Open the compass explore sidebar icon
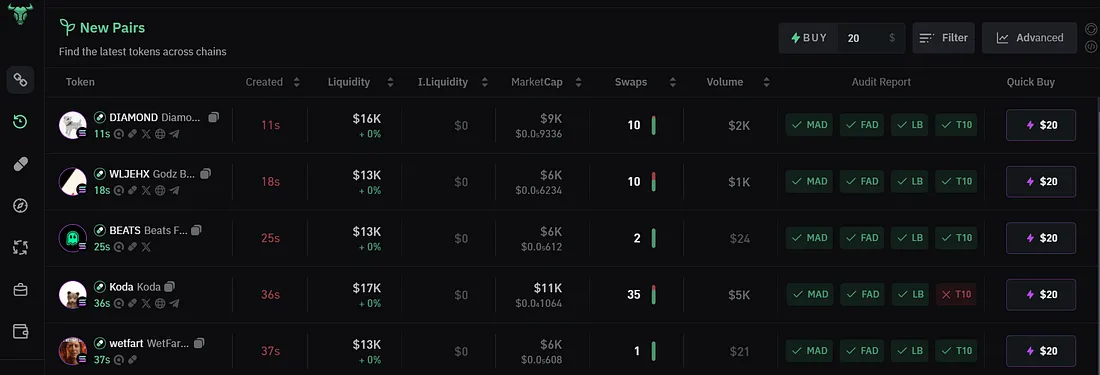This screenshot has width=1100, height=375. click(x=20, y=205)
